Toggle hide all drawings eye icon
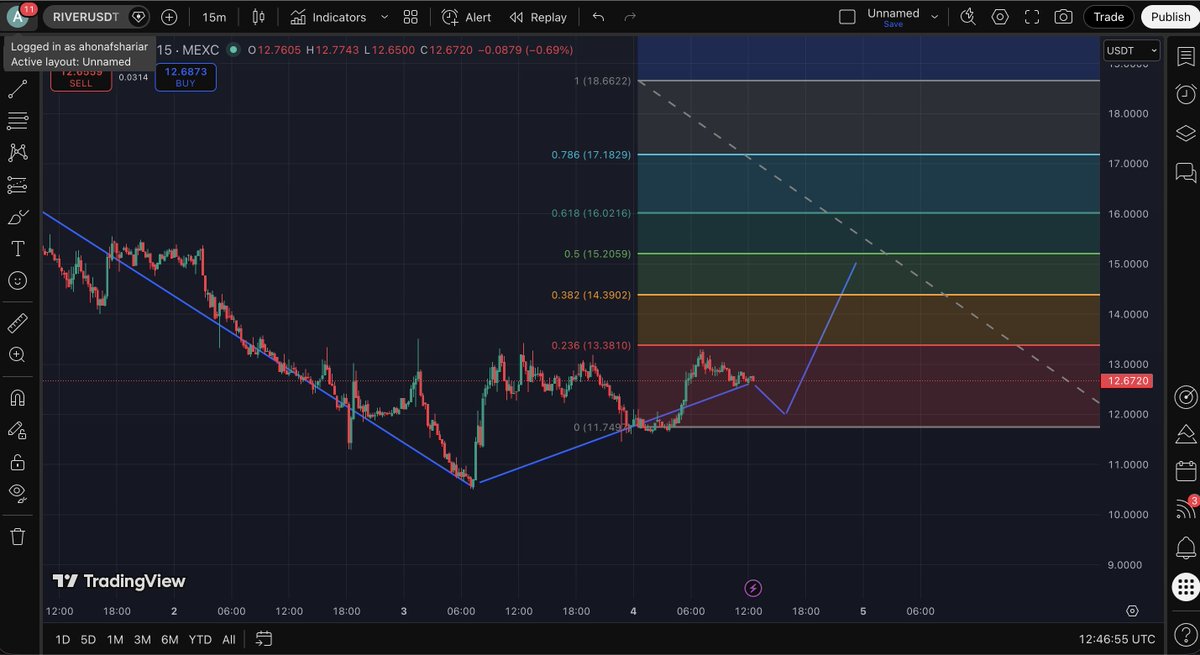This screenshot has height=655, width=1200. coord(17,492)
